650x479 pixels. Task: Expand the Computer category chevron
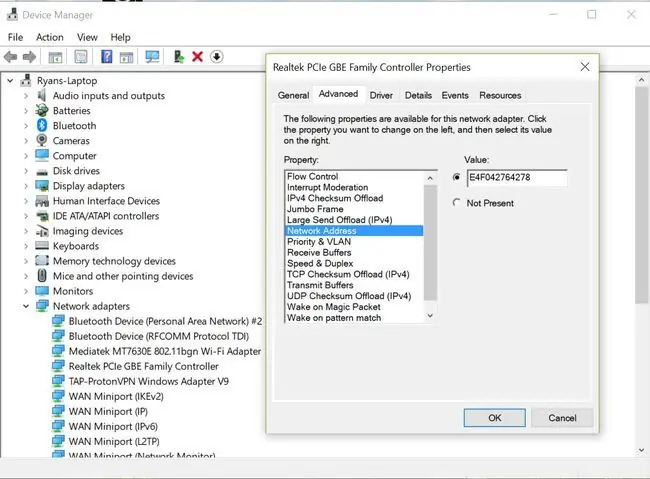click(26, 156)
